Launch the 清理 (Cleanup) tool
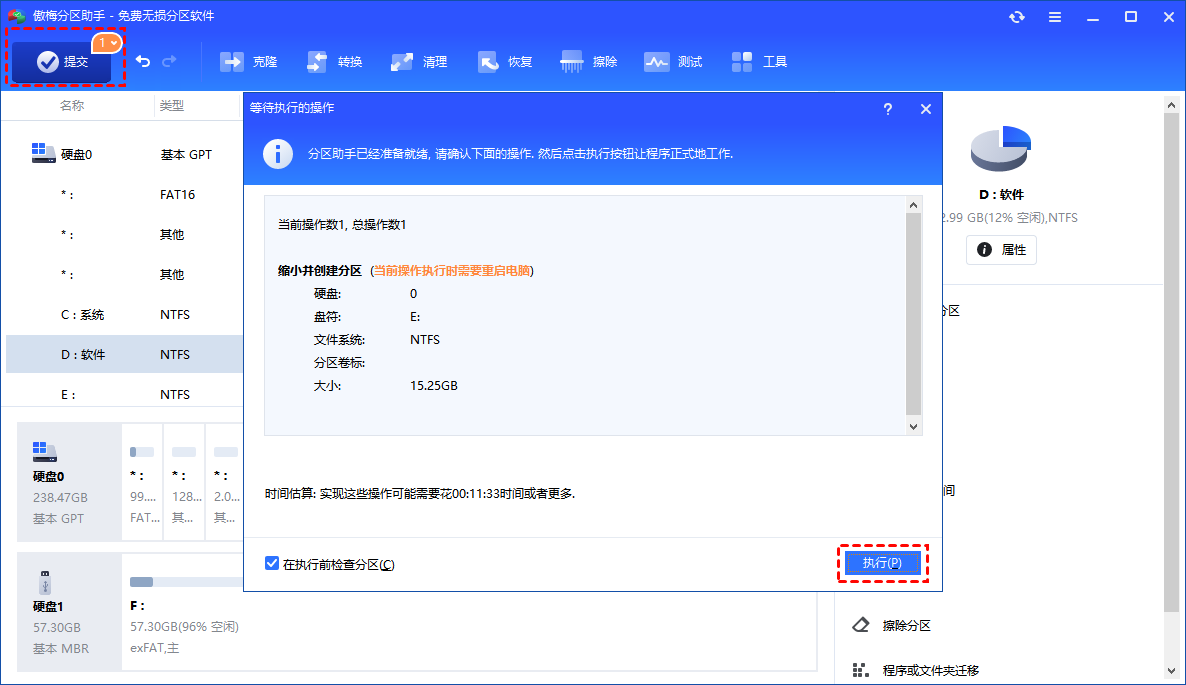Viewport: 1186px width, 685px height. [x=419, y=61]
